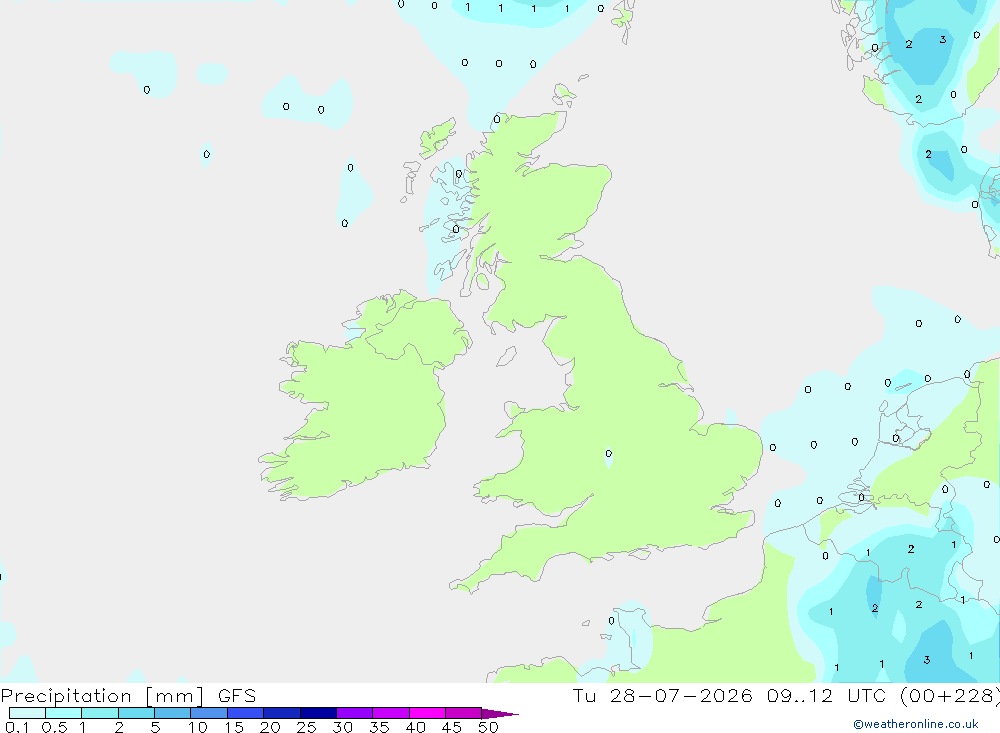Click the 'Precipitation [mm]' title text
This screenshot has width=1000, height=733.
point(103,695)
